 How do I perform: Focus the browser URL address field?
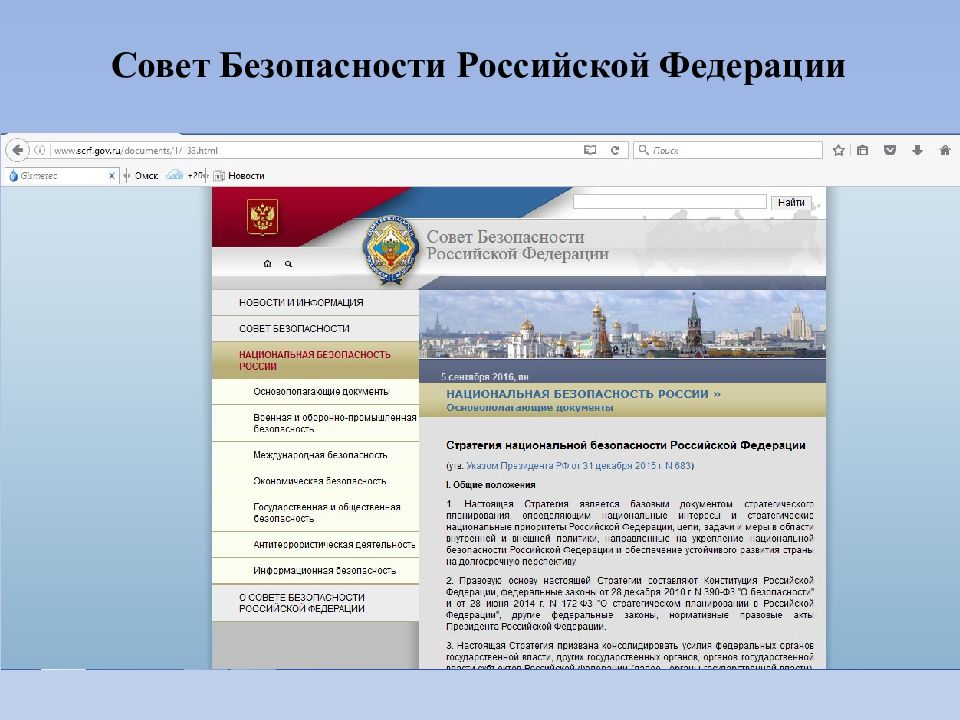click(315, 150)
